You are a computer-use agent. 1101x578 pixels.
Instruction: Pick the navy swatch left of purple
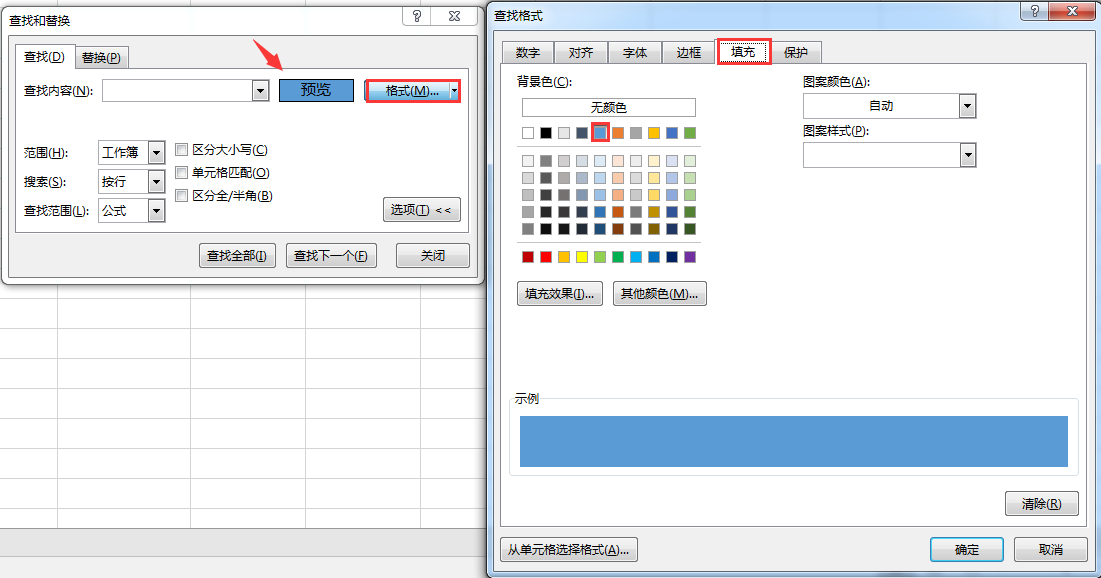(672, 257)
